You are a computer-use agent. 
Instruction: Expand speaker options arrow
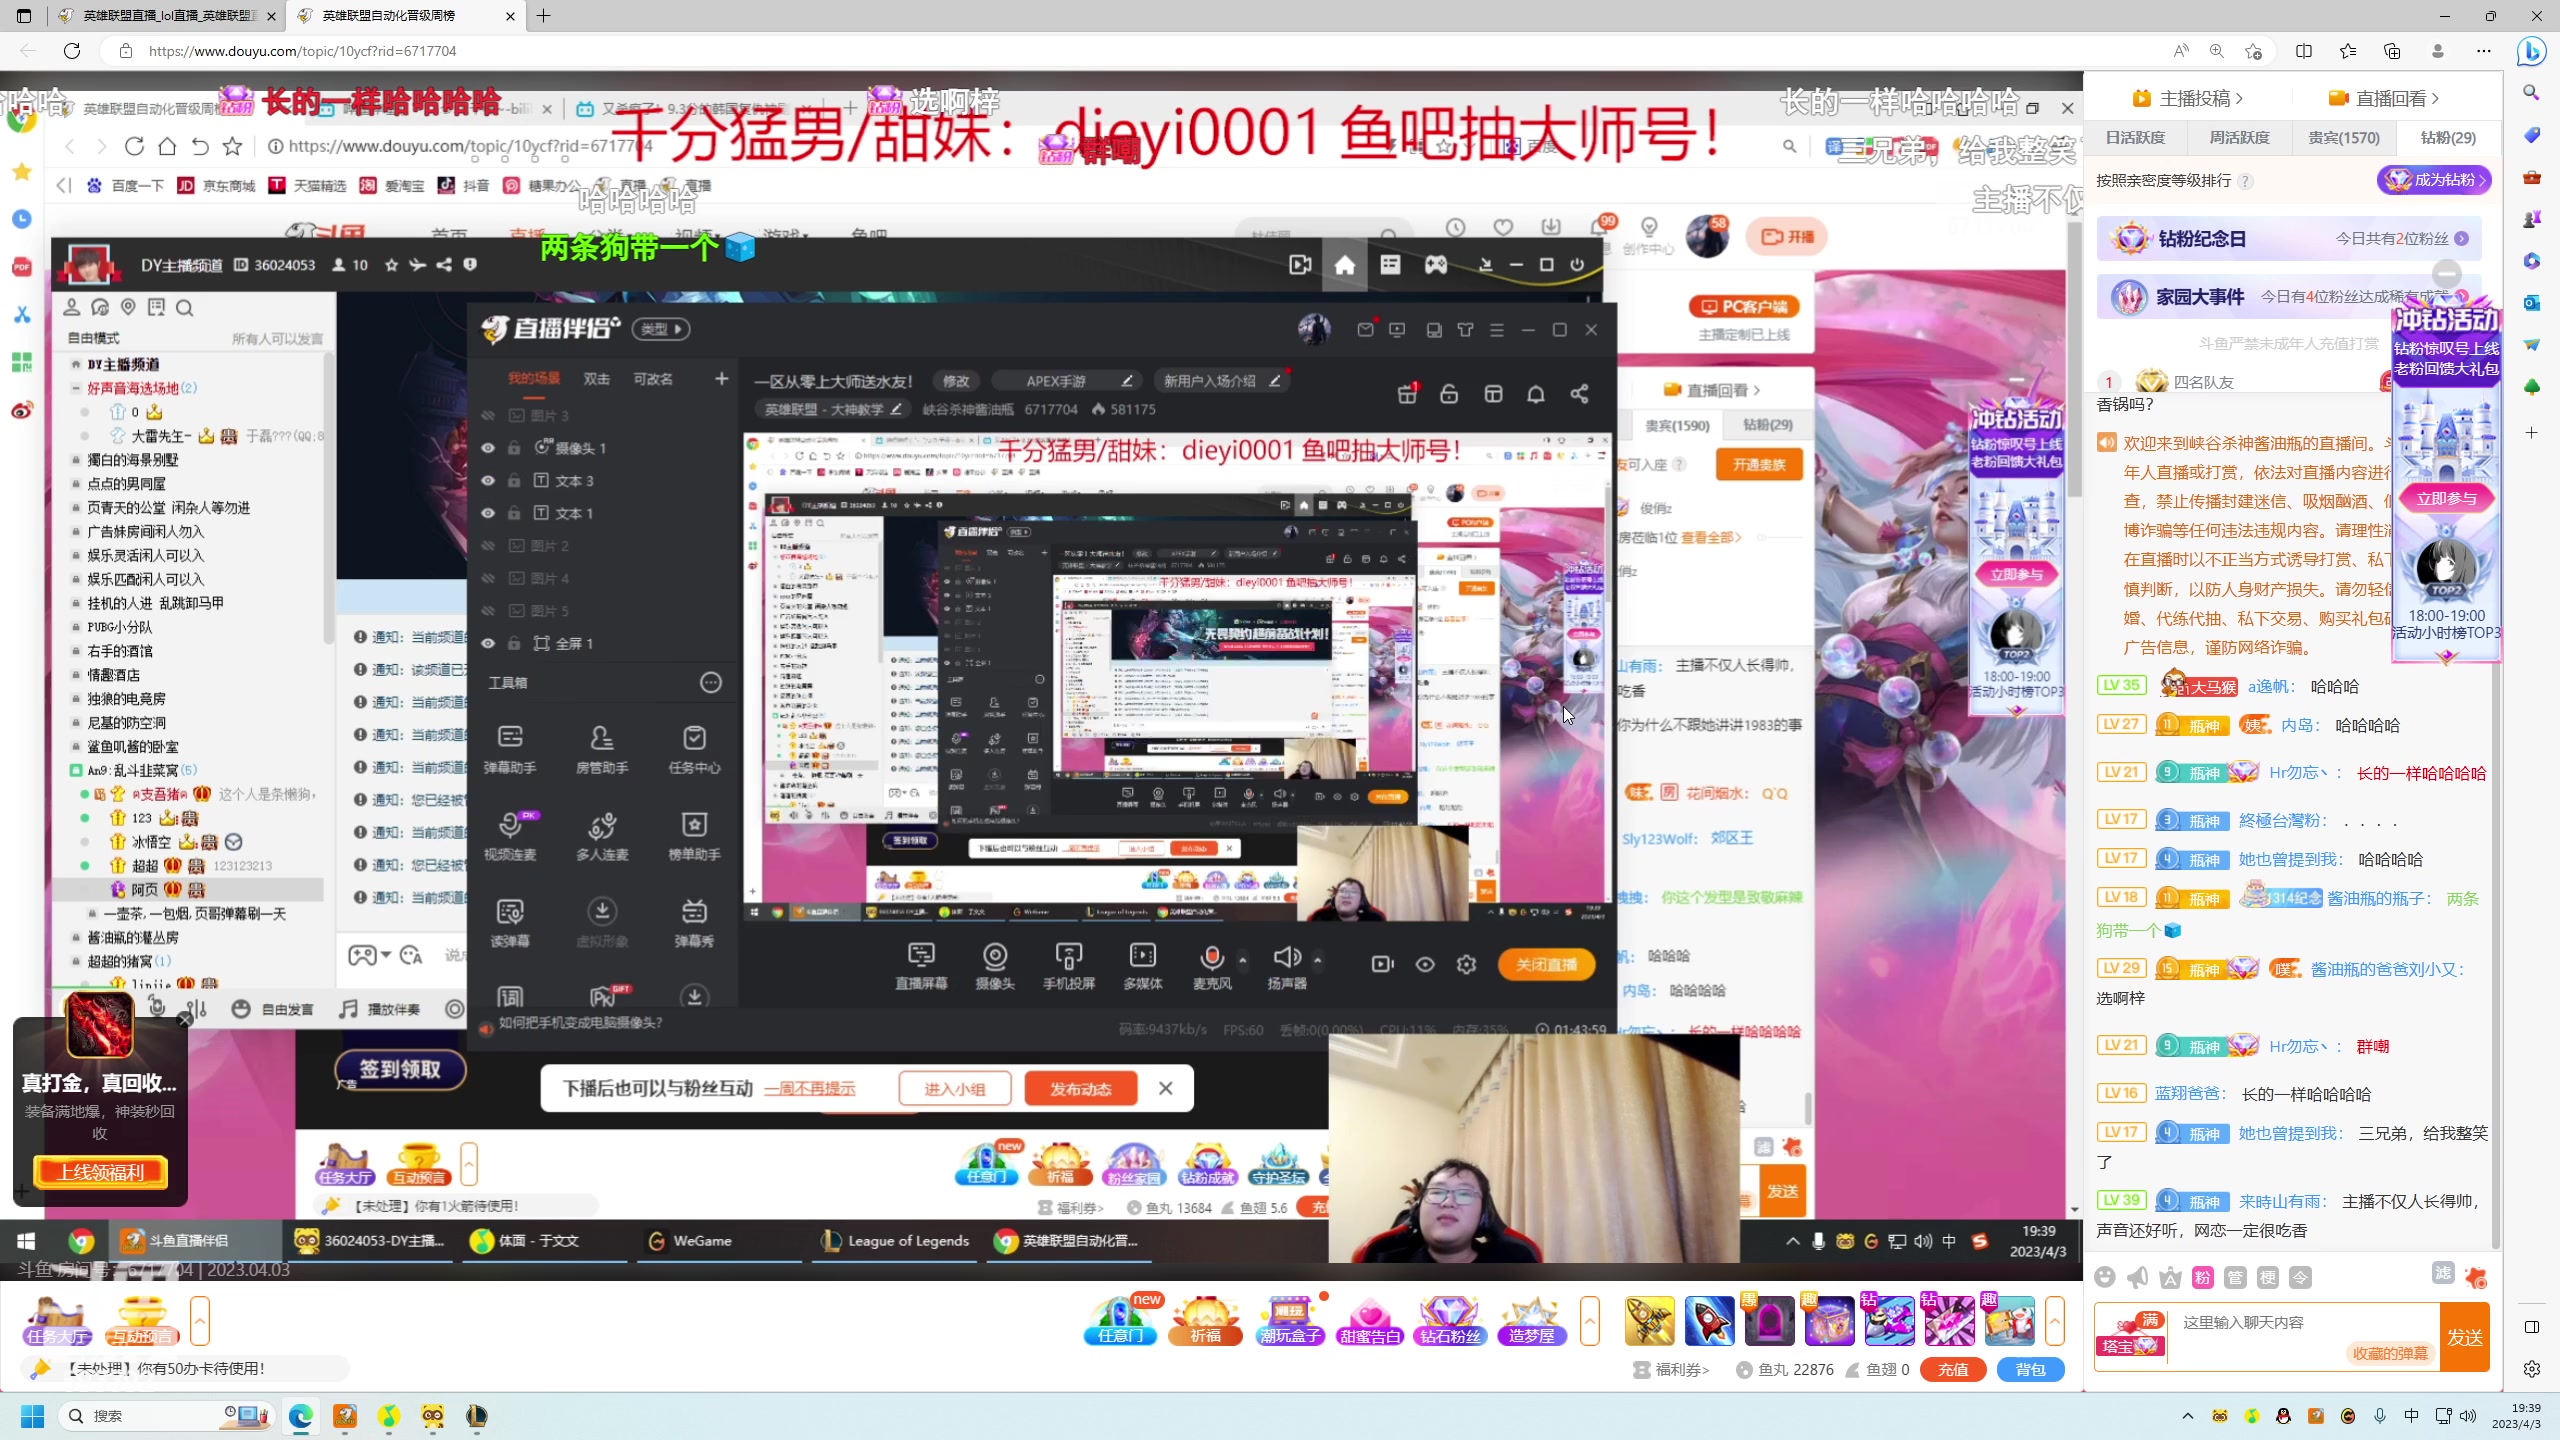[1318, 960]
